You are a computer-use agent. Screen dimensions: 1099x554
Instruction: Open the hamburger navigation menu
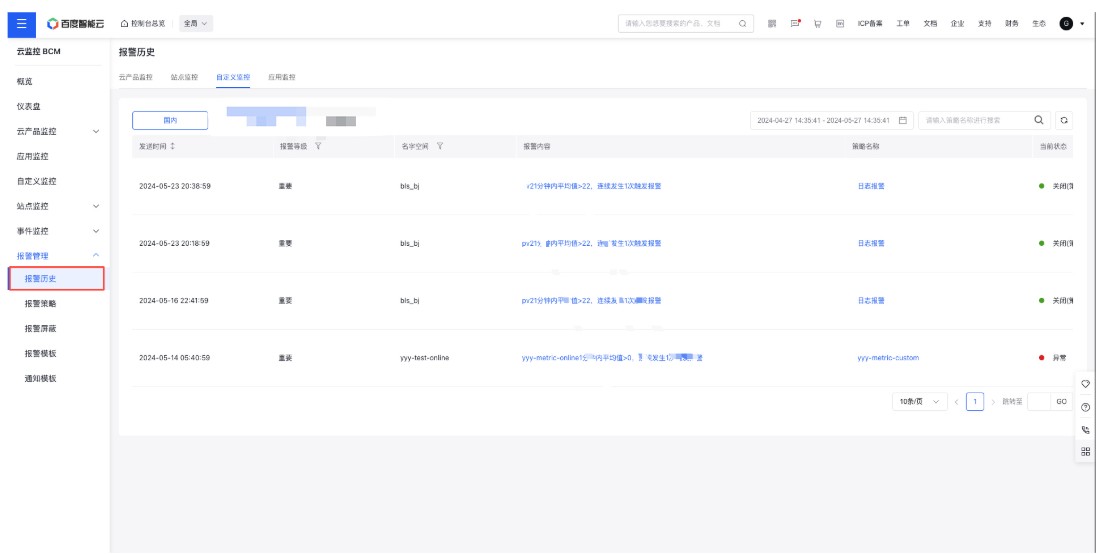pos(21,24)
